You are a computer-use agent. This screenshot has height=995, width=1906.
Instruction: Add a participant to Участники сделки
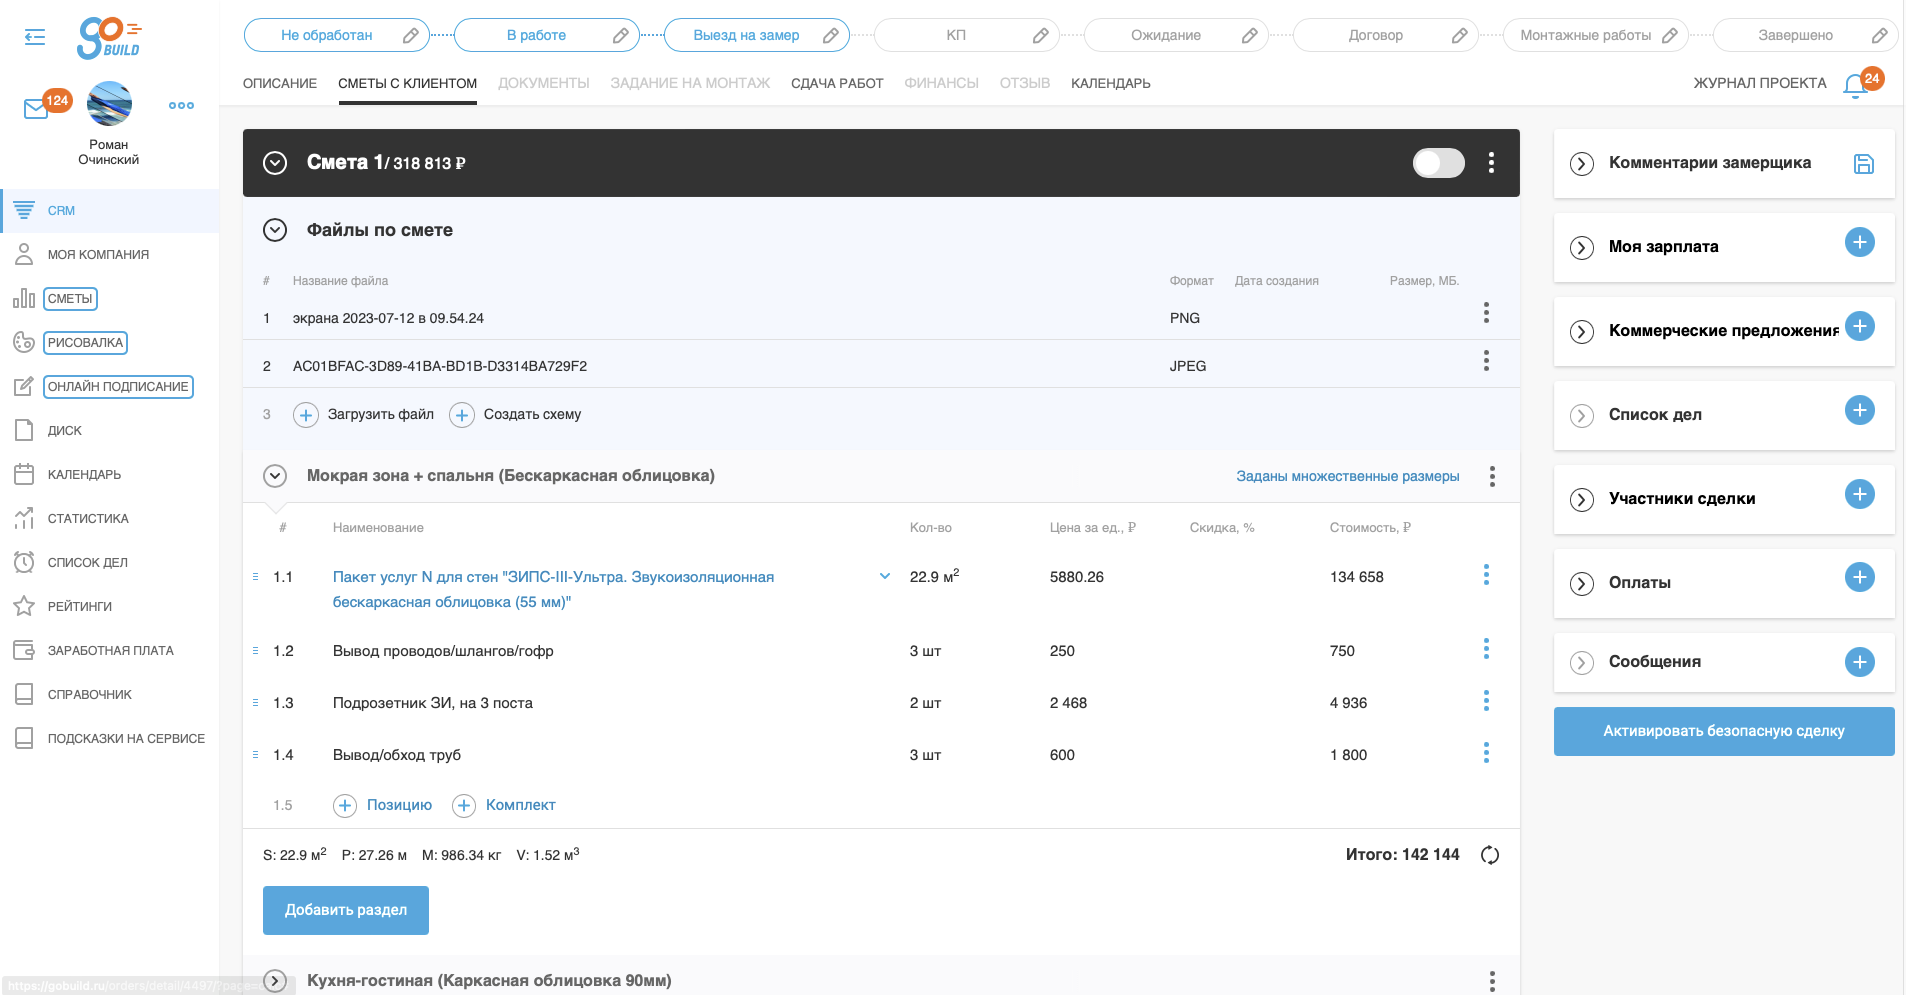[1860, 494]
